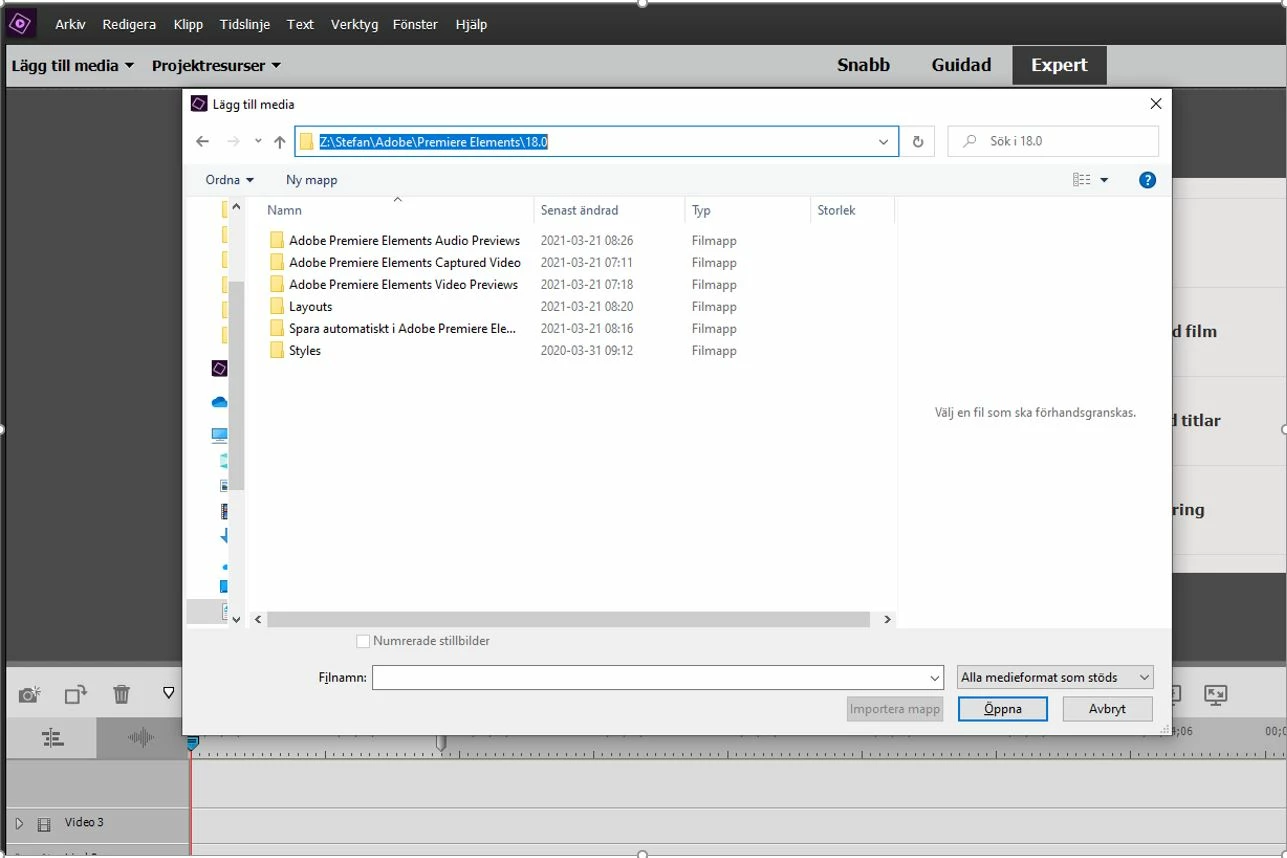Open the Lägg till media dropdown
Viewport: 1287px width, 858px height.
(x=72, y=66)
